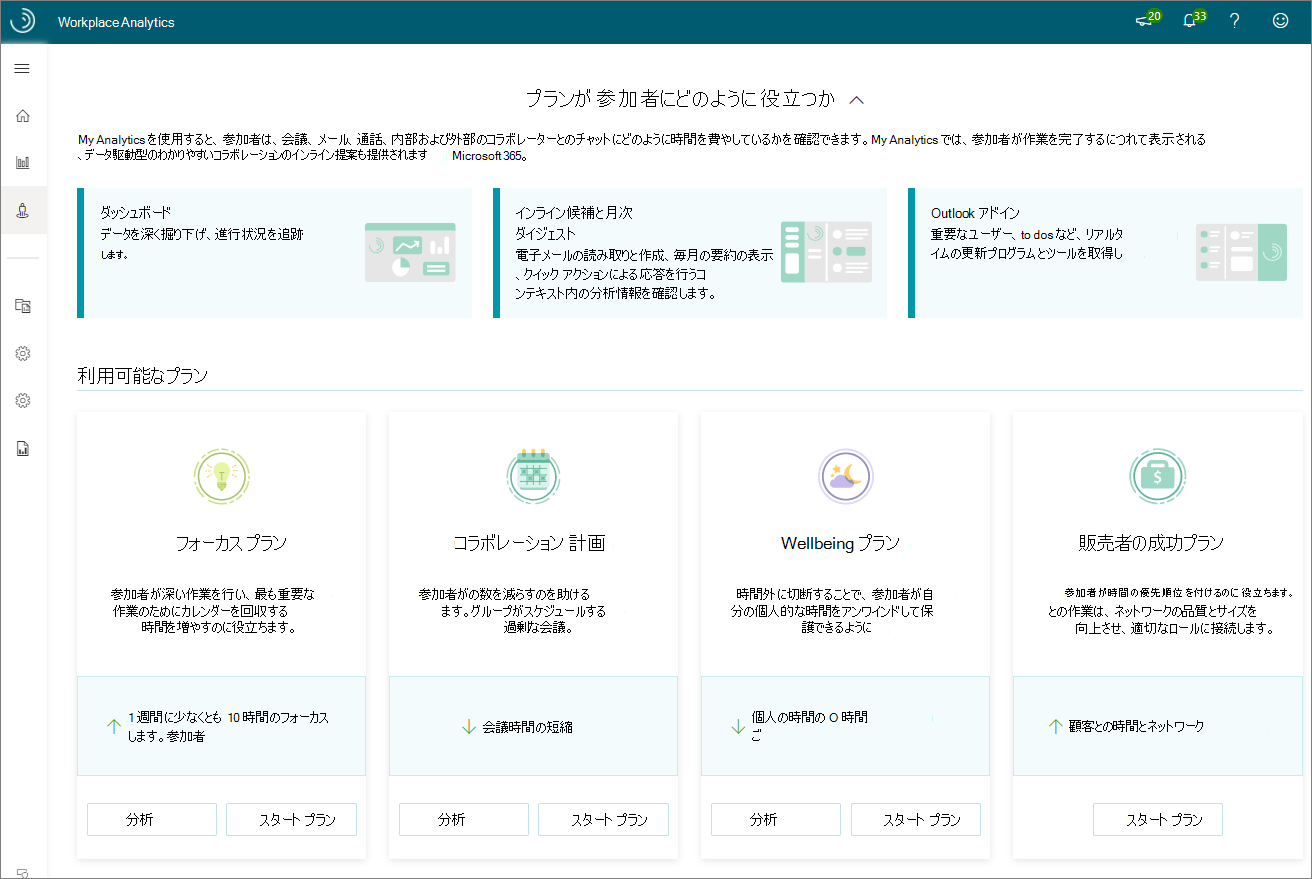This screenshot has width=1312, height=879.
Task: Click the light bulb Focus plan icon
Action: tap(221, 476)
